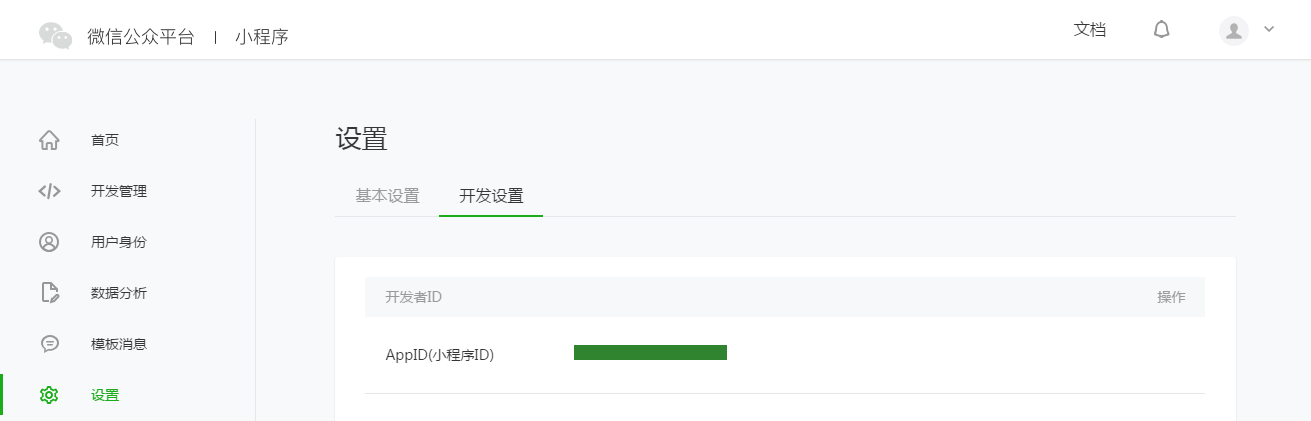
Task: Click the 微信公众平台 title link
Action: click(x=141, y=37)
